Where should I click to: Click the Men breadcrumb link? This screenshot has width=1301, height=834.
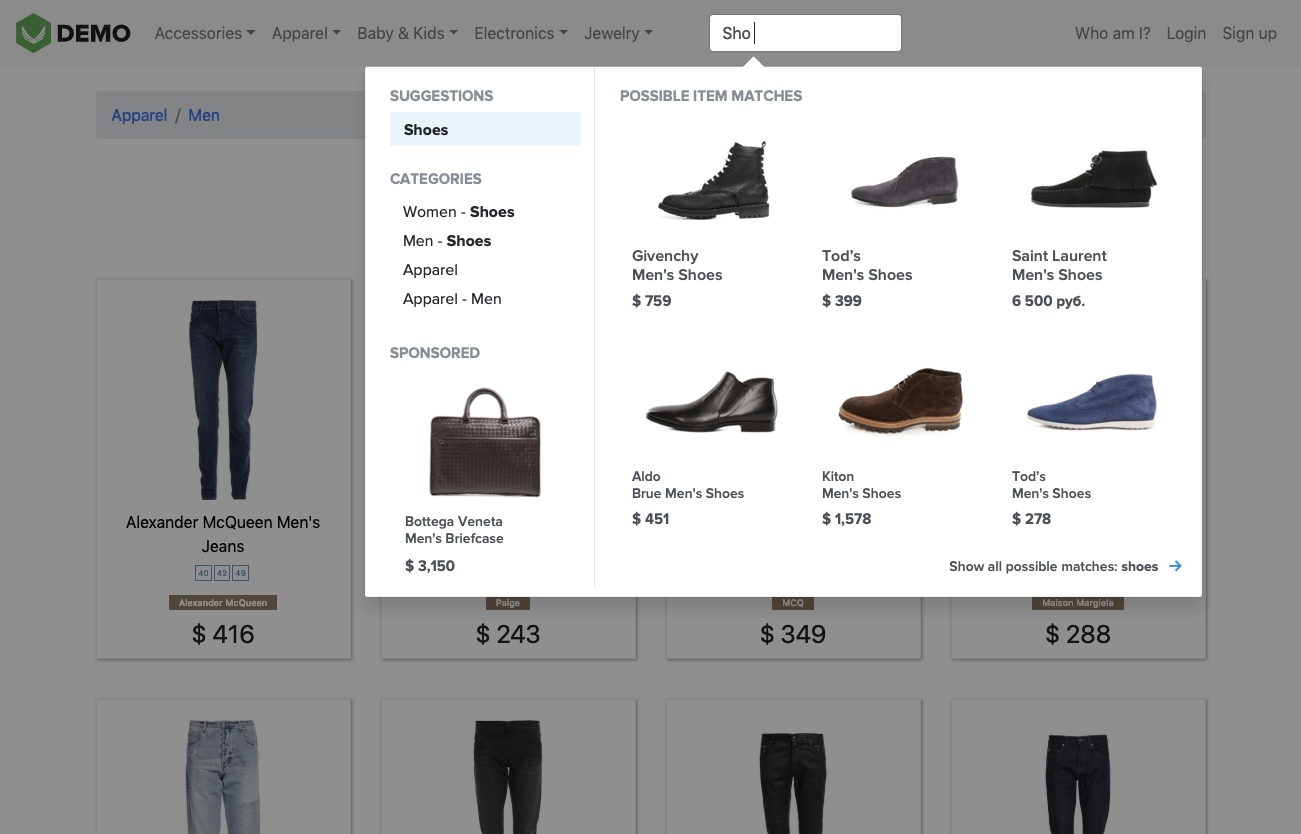click(204, 115)
